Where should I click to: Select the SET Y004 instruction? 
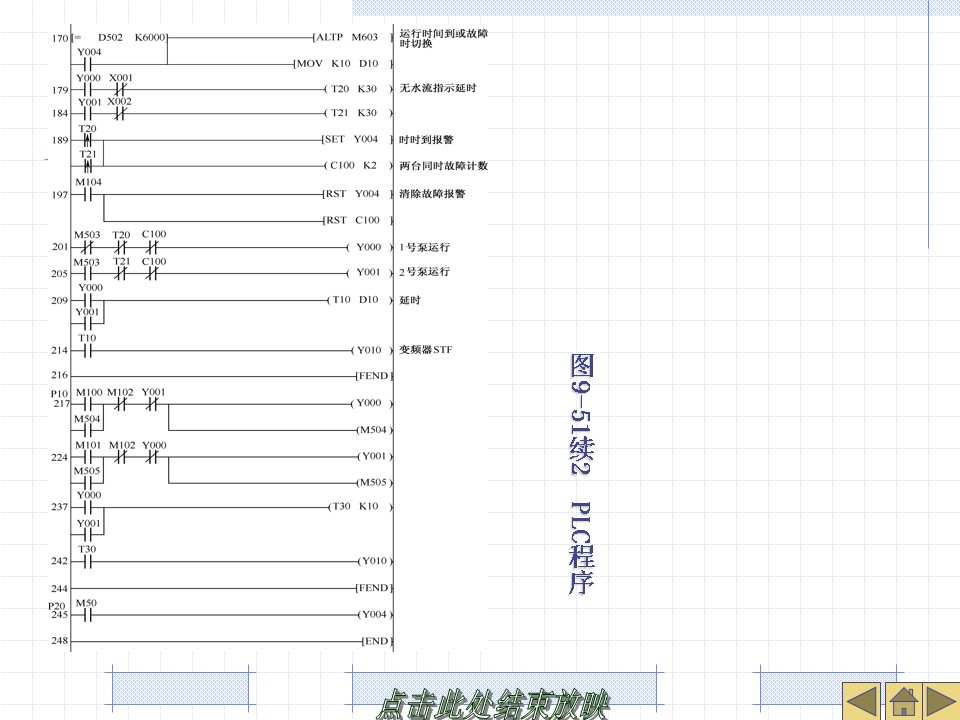(351, 140)
